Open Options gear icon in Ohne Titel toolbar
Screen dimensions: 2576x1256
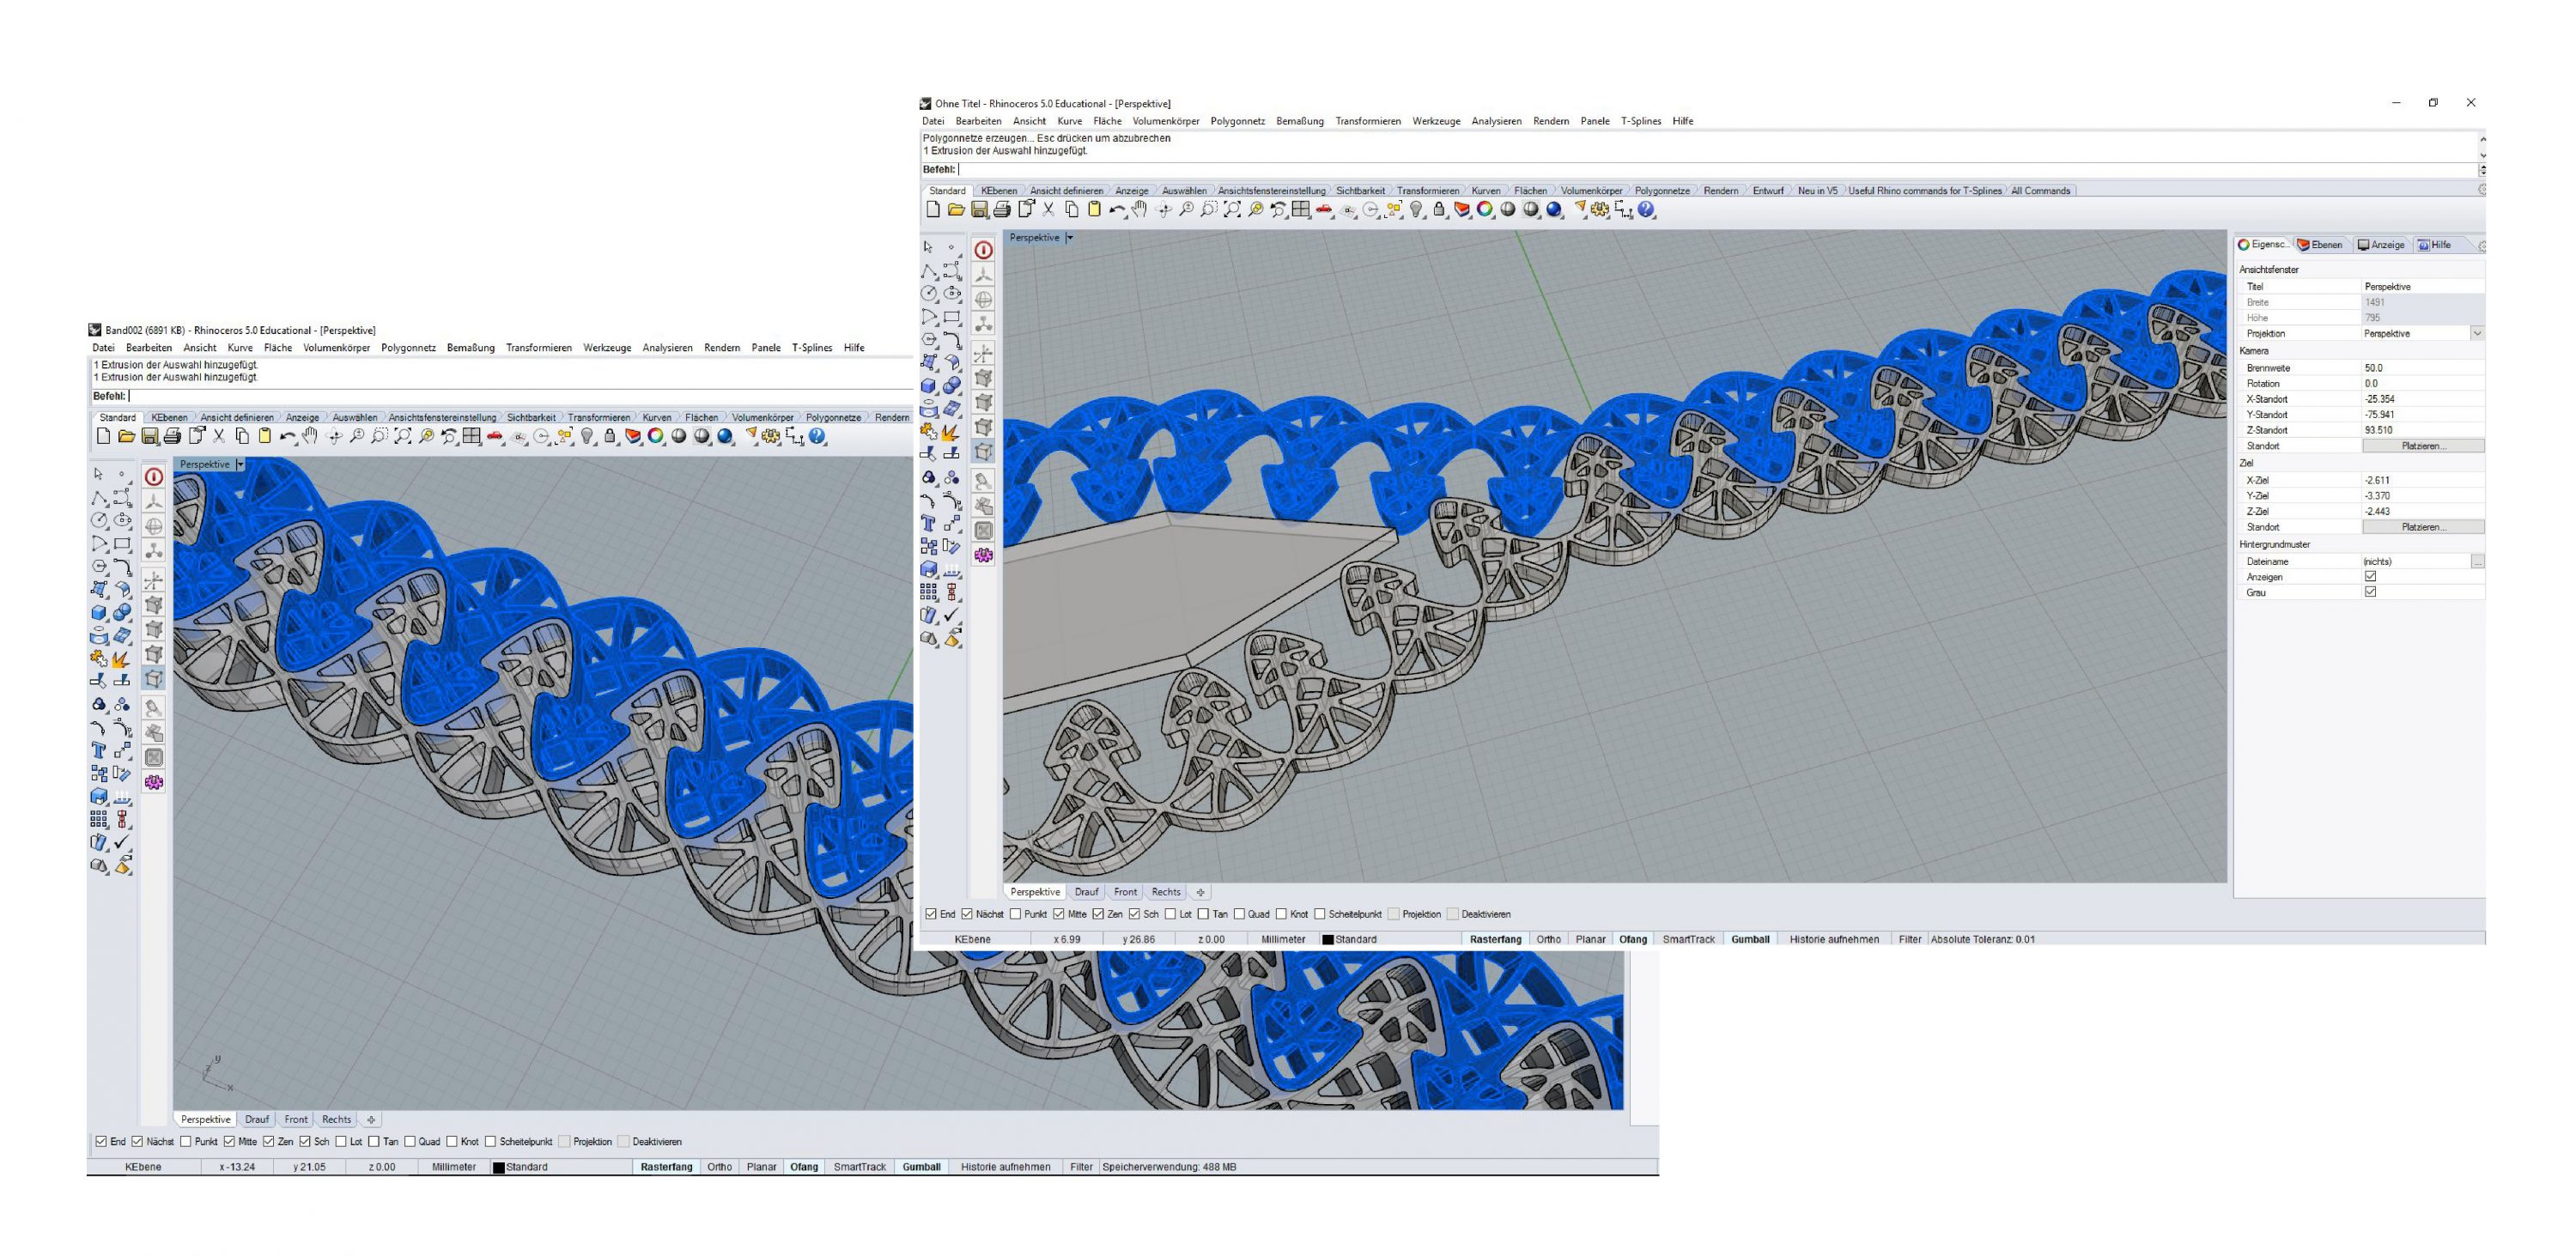(1600, 210)
